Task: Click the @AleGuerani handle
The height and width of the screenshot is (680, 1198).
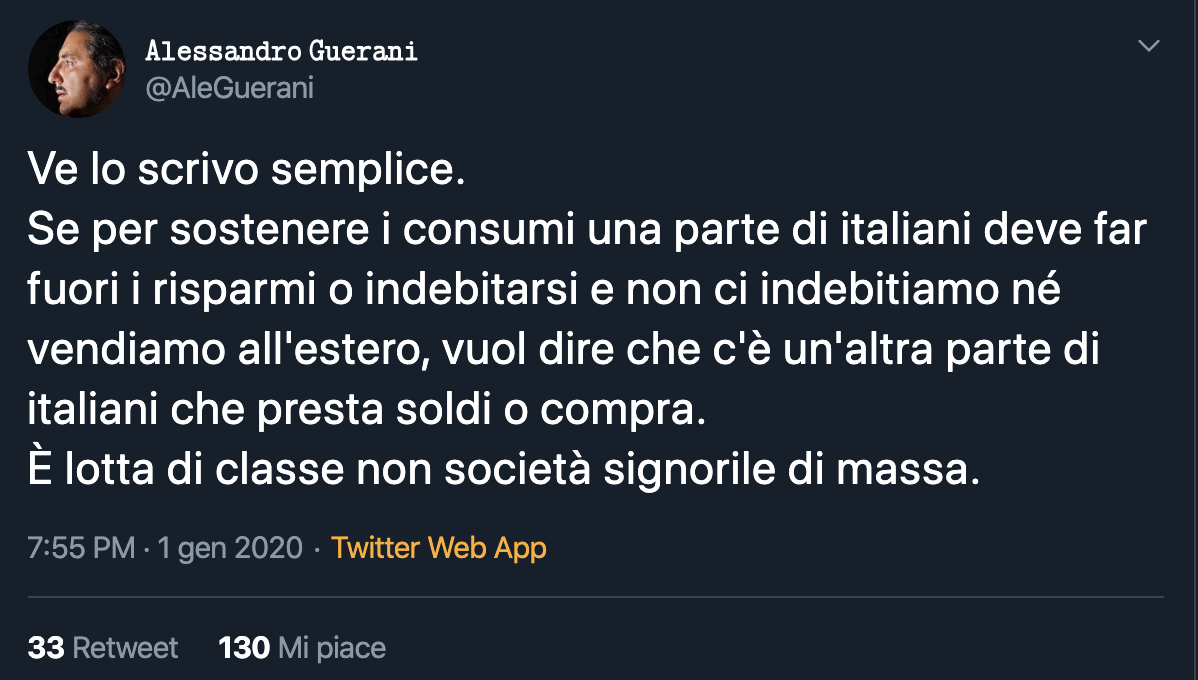Action: tap(229, 88)
